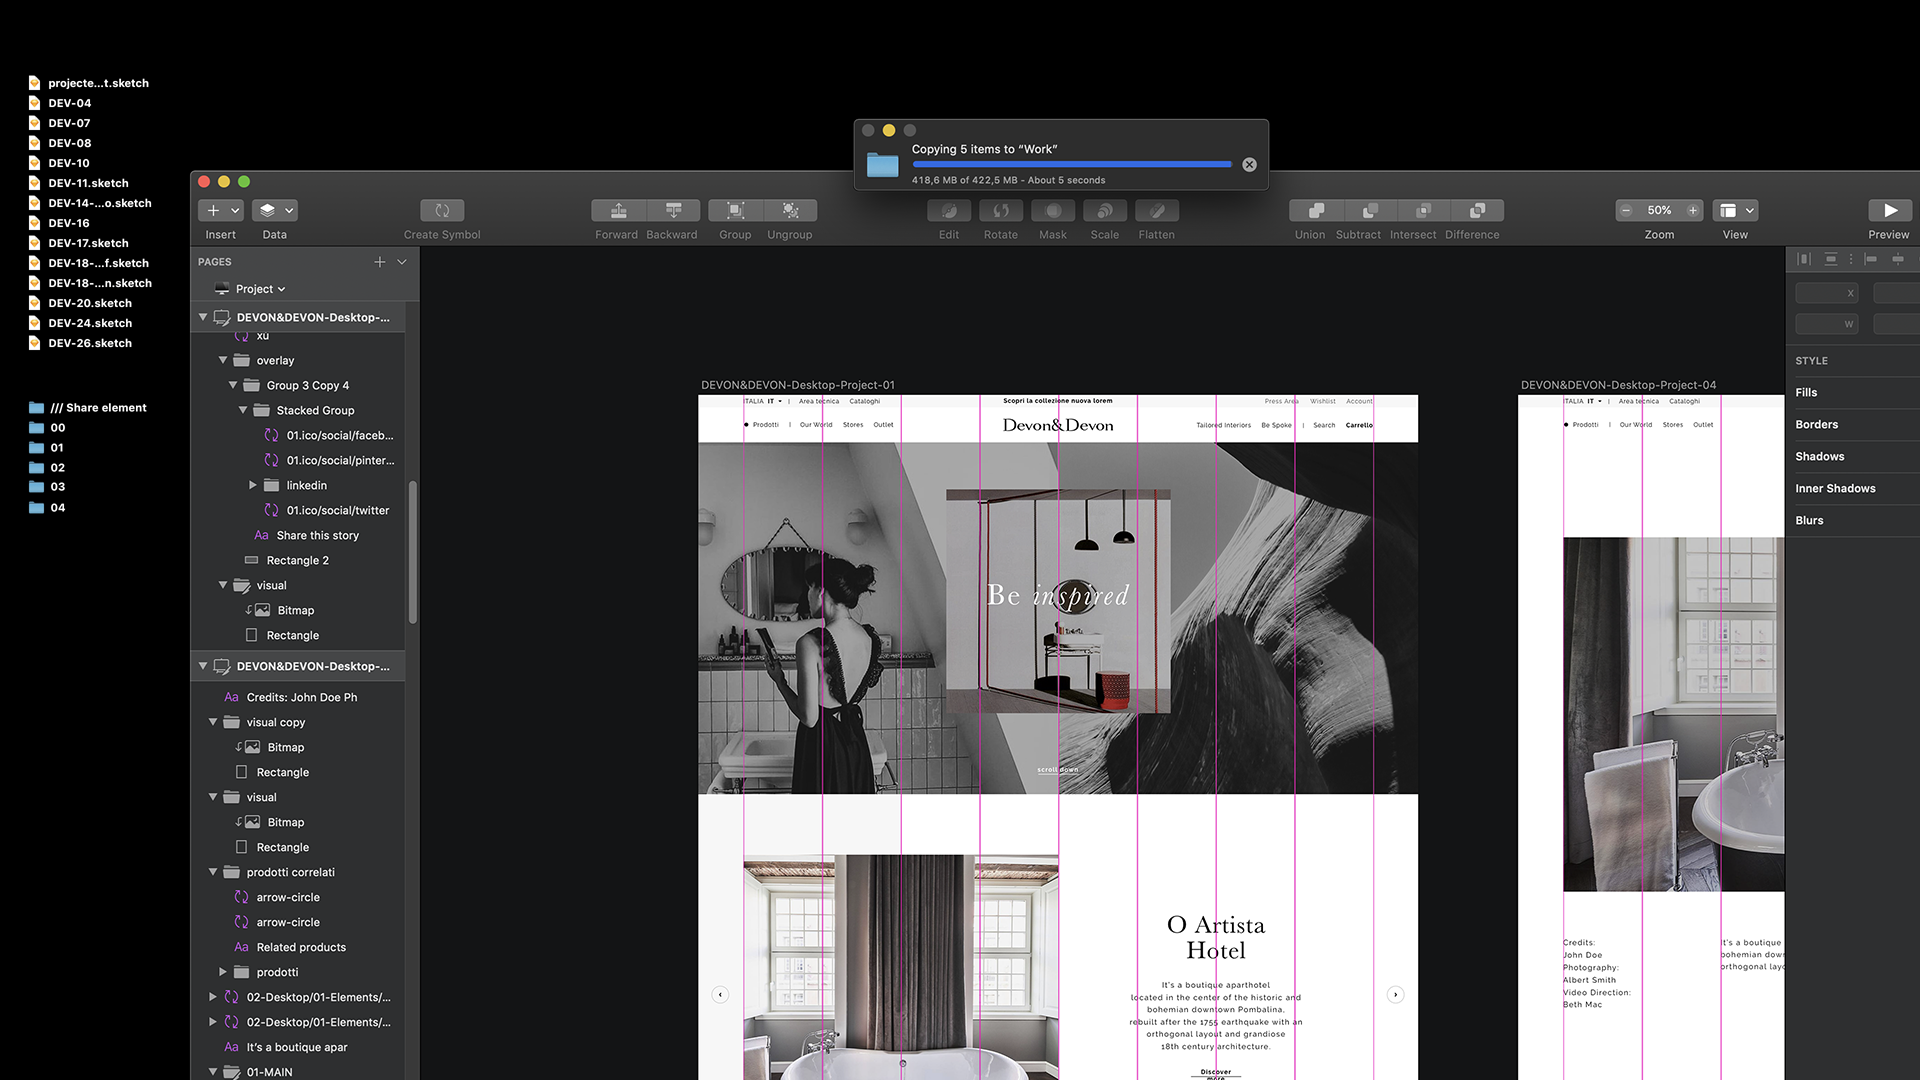Image resolution: width=1920 pixels, height=1080 pixels.
Task: Click the Create Symbol icon
Action: (442, 210)
